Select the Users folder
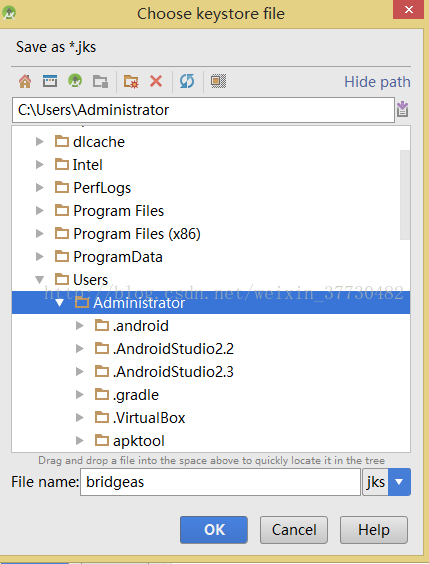This screenshot has width=429, height=564. tap(211, 280)
